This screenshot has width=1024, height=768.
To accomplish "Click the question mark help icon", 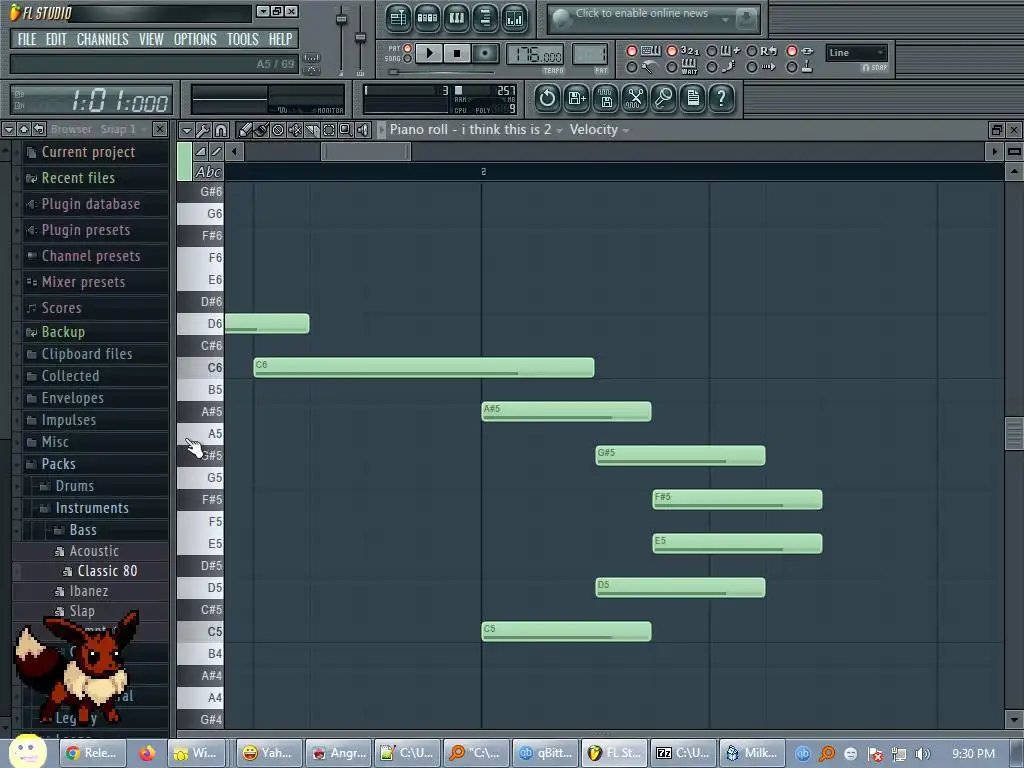I will (x=721, y=99).
